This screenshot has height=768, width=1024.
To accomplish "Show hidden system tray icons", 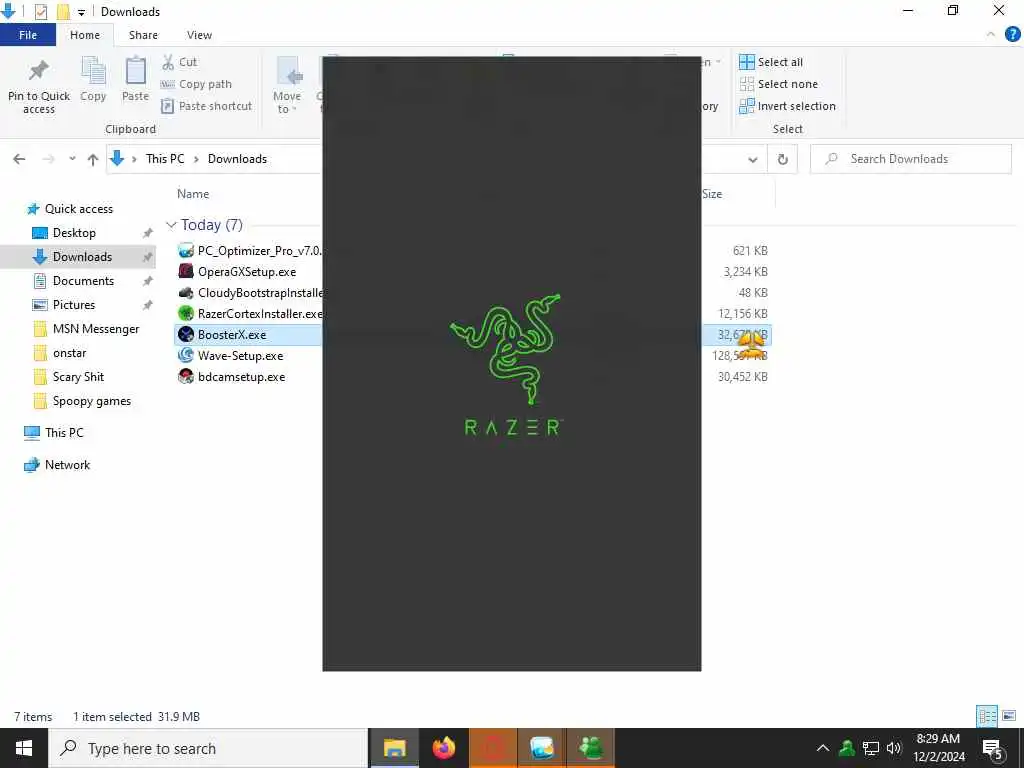I will 823,748.
